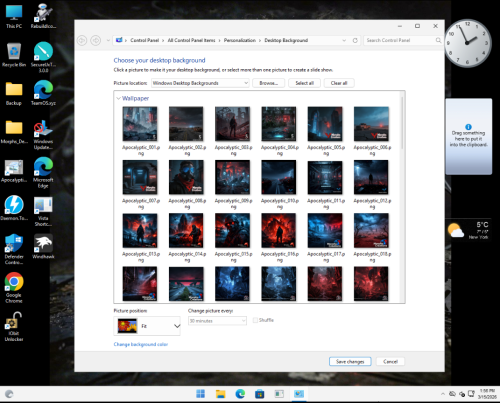
Task: Select the SecureUxTheme 3.0.0 shortcut
Action: tap(43, 57)
